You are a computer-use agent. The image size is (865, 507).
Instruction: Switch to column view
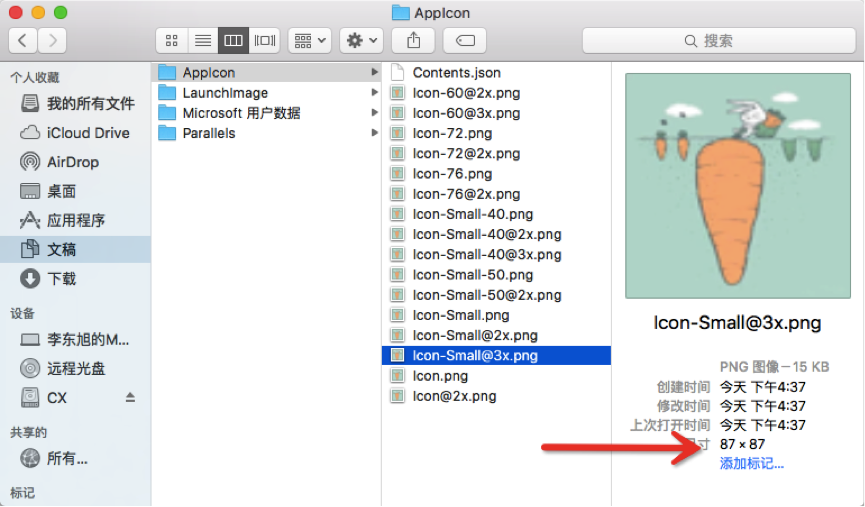(x=233, y=40)
